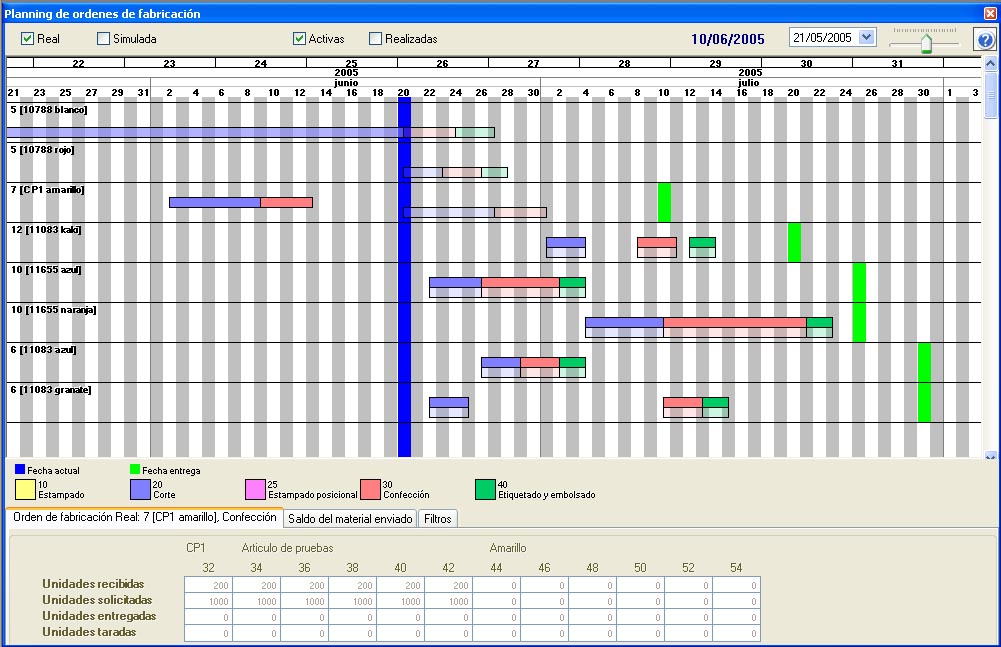The height and width of the screenshot is (647, 1001).
Task: Click the blue Corte legend swatch
Action: [x=140, y=489]
